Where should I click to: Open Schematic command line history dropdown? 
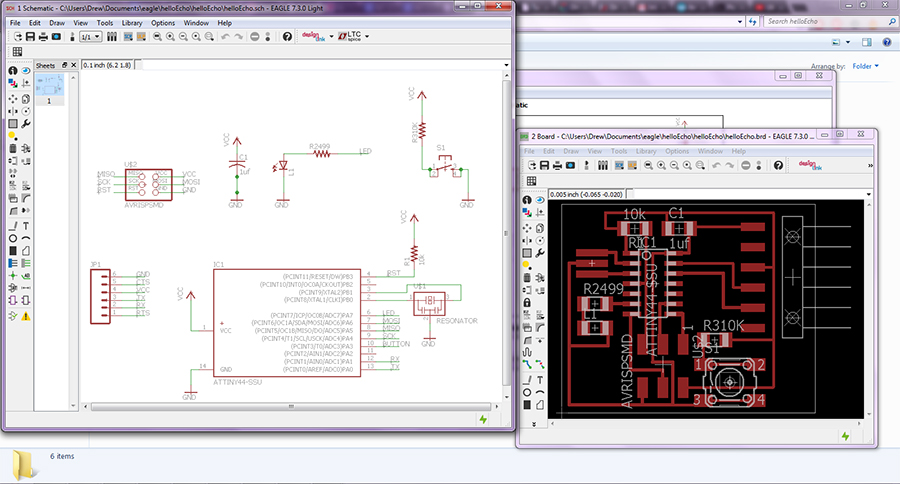pos(506,65)
